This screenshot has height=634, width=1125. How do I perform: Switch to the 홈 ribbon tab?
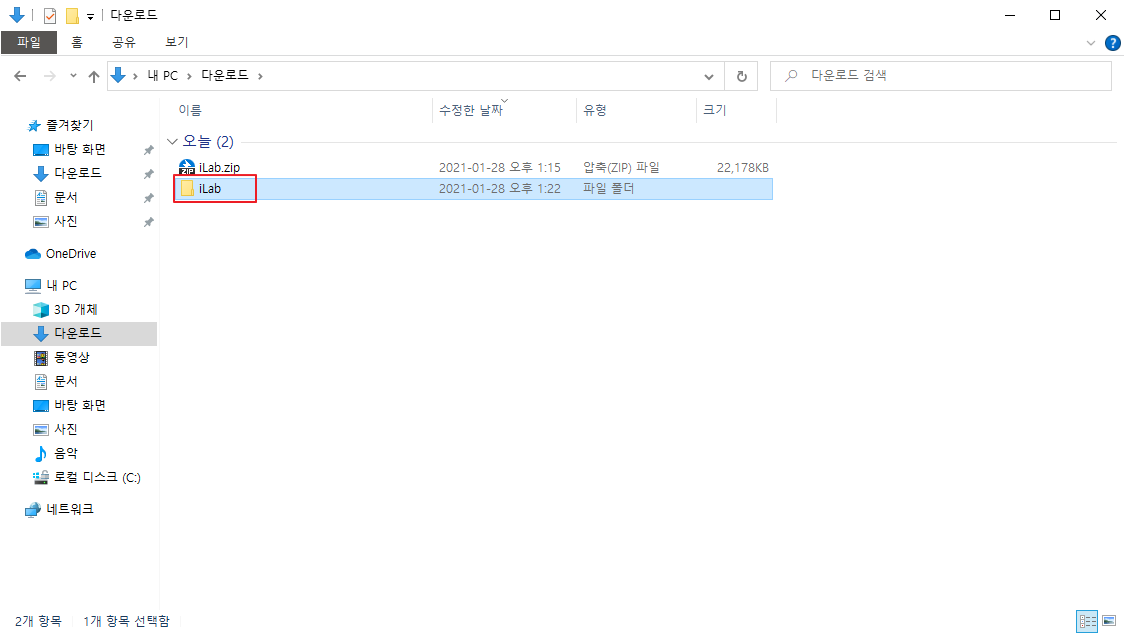(77, 42)
